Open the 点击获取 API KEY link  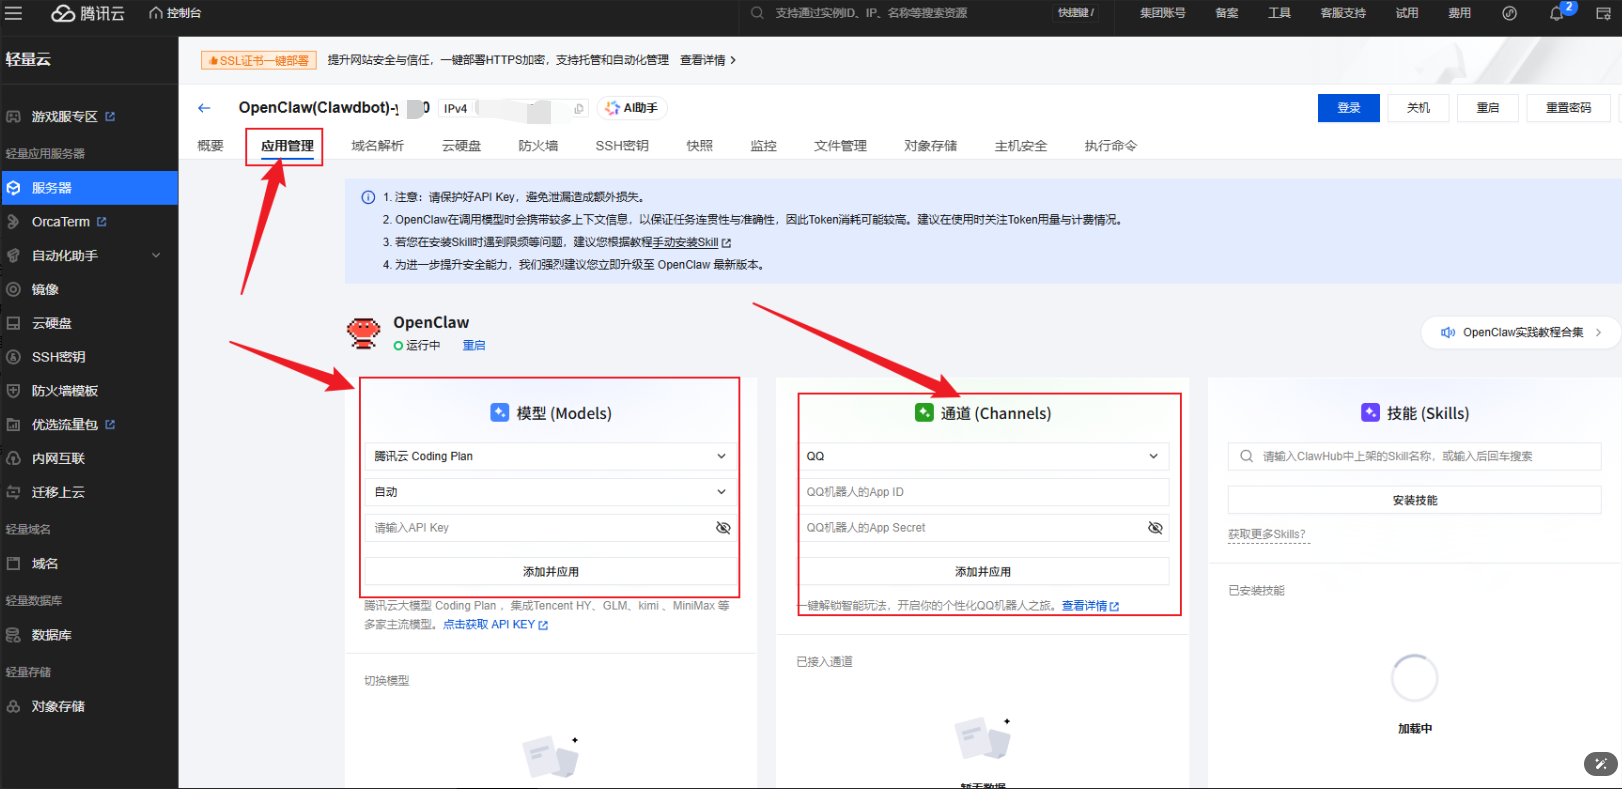(x=495, y=625)
